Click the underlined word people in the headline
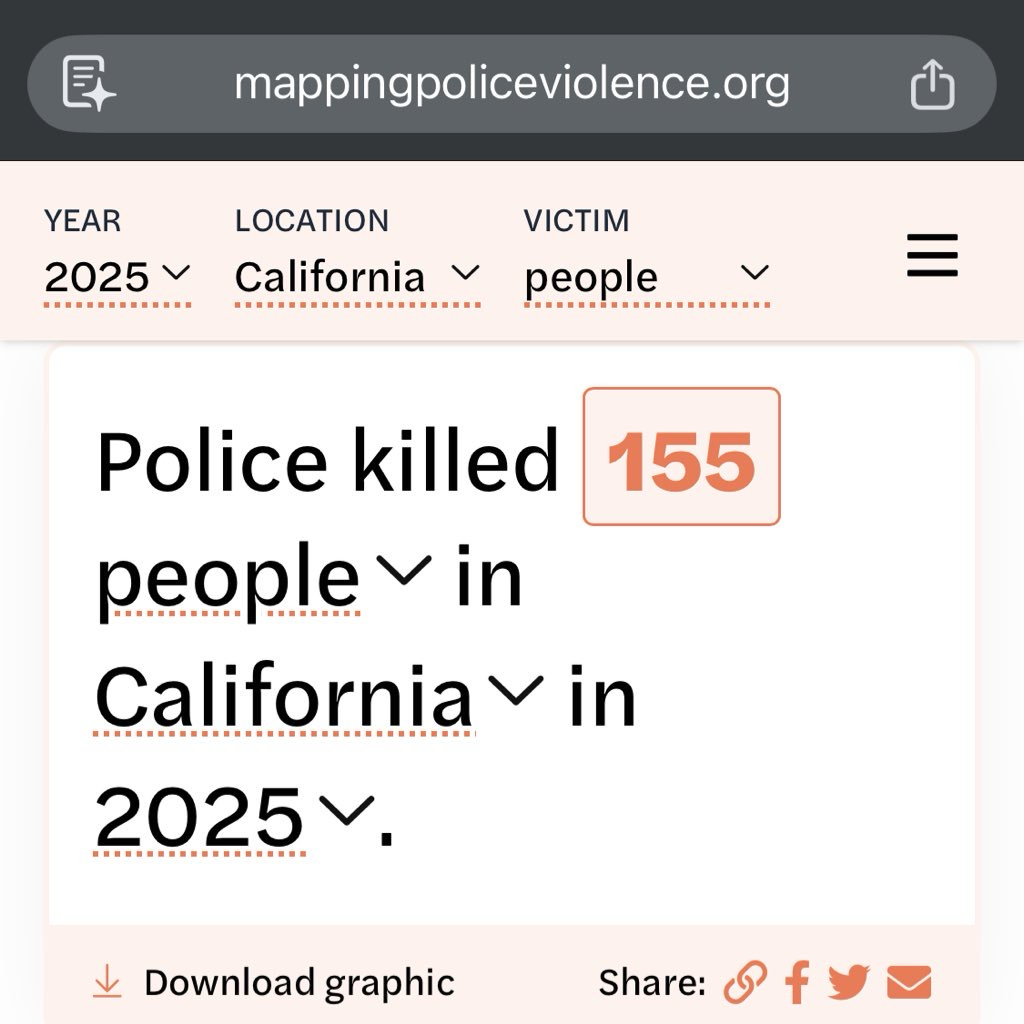The image size is (1024, 1024). (x=228, y=578)
